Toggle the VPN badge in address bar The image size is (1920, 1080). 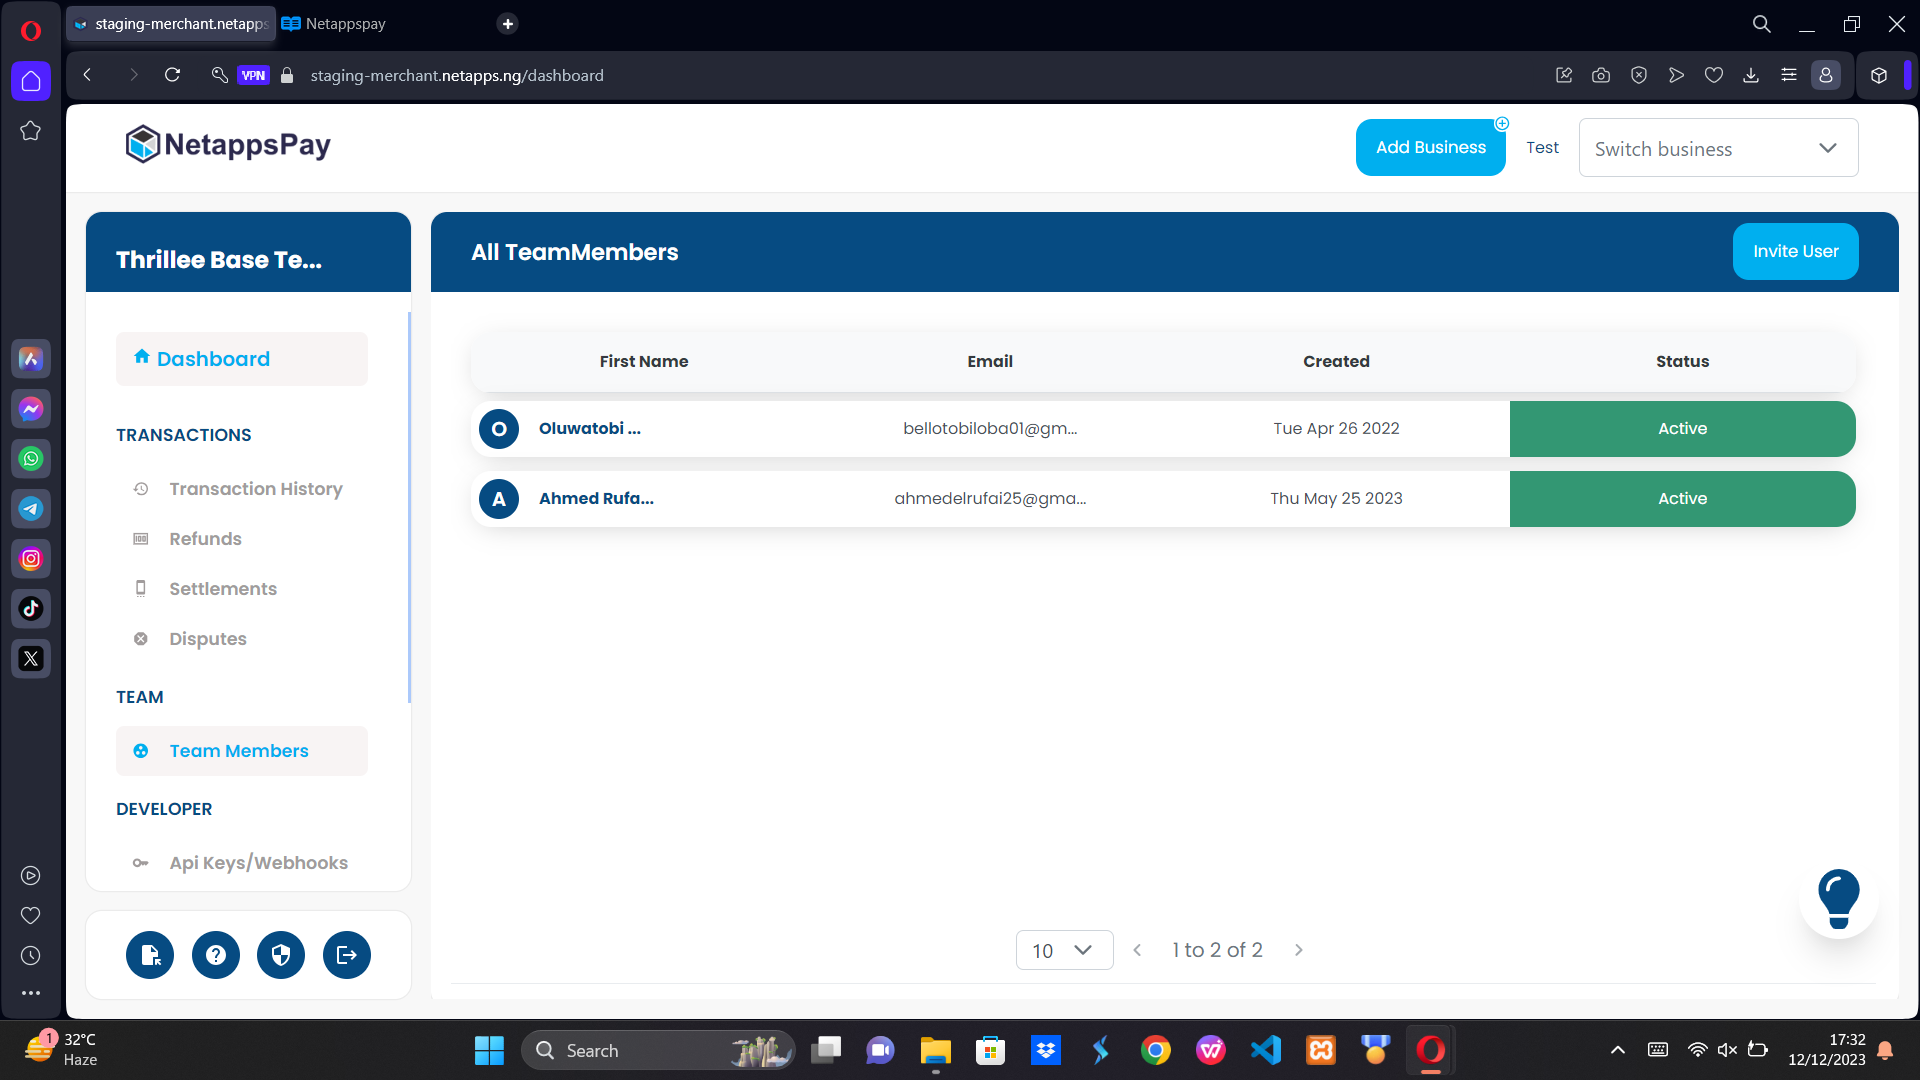pos(253,75)
